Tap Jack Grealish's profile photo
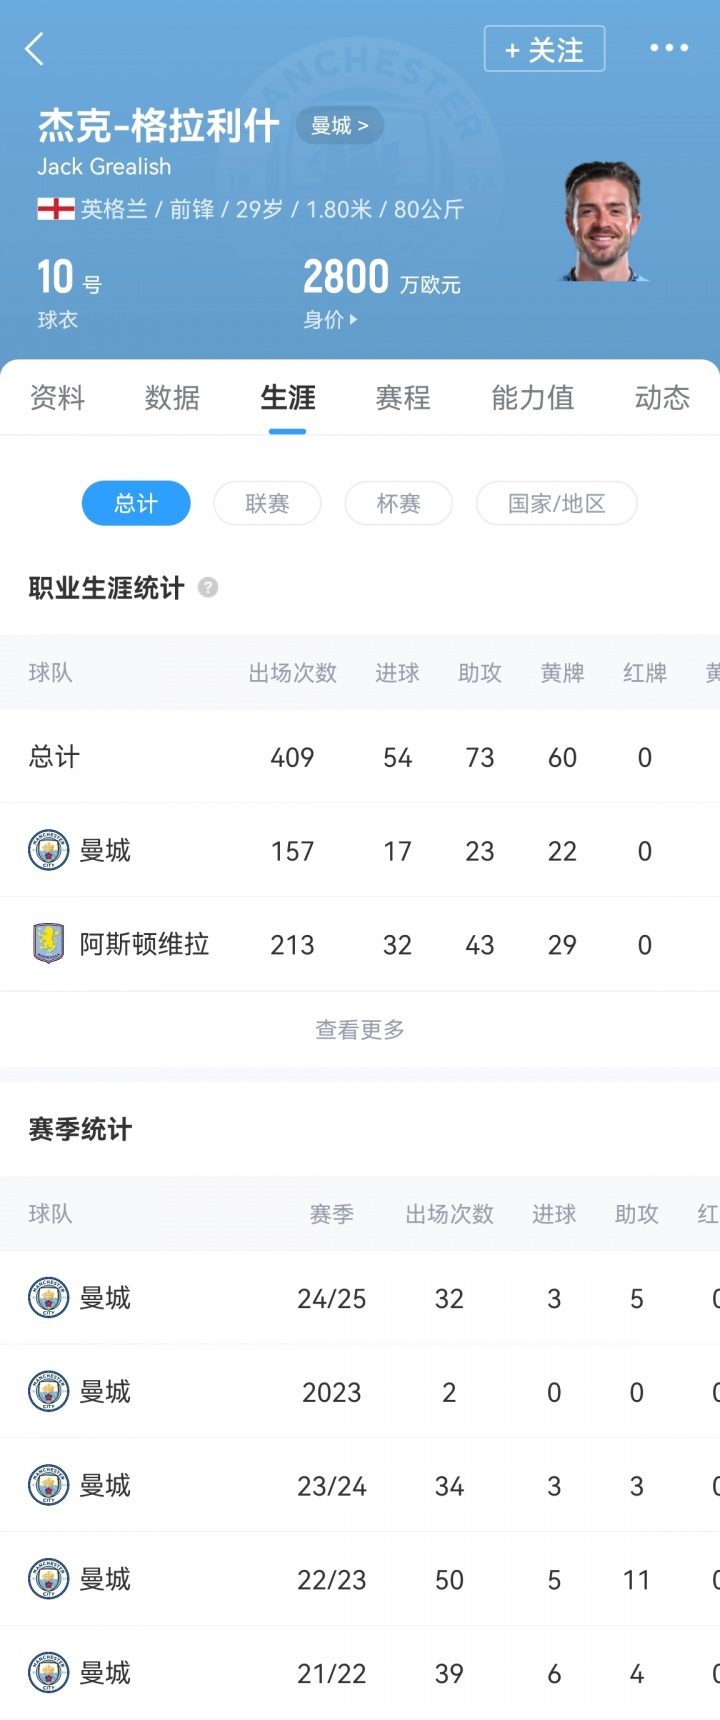 coord(603,222)
